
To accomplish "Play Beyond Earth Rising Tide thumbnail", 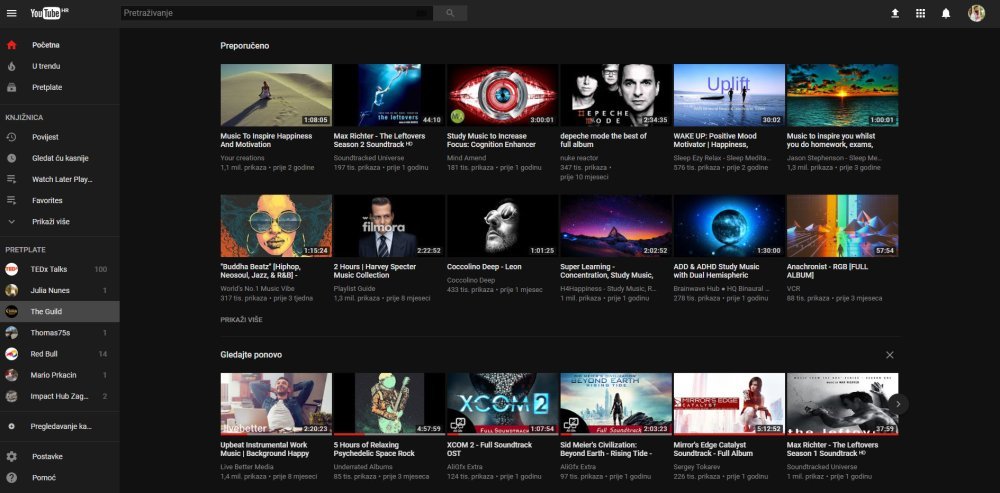I will [x=616, y=404].
